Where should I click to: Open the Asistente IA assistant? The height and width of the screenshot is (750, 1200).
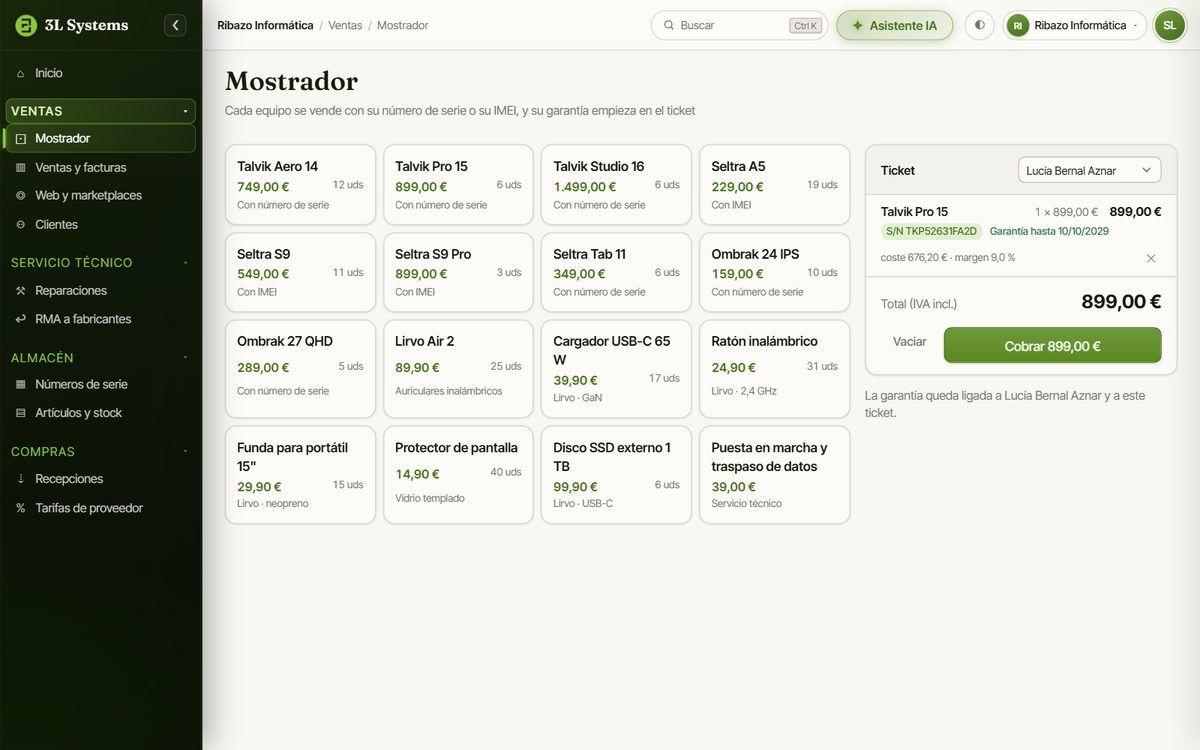click(x=895, y=25)
